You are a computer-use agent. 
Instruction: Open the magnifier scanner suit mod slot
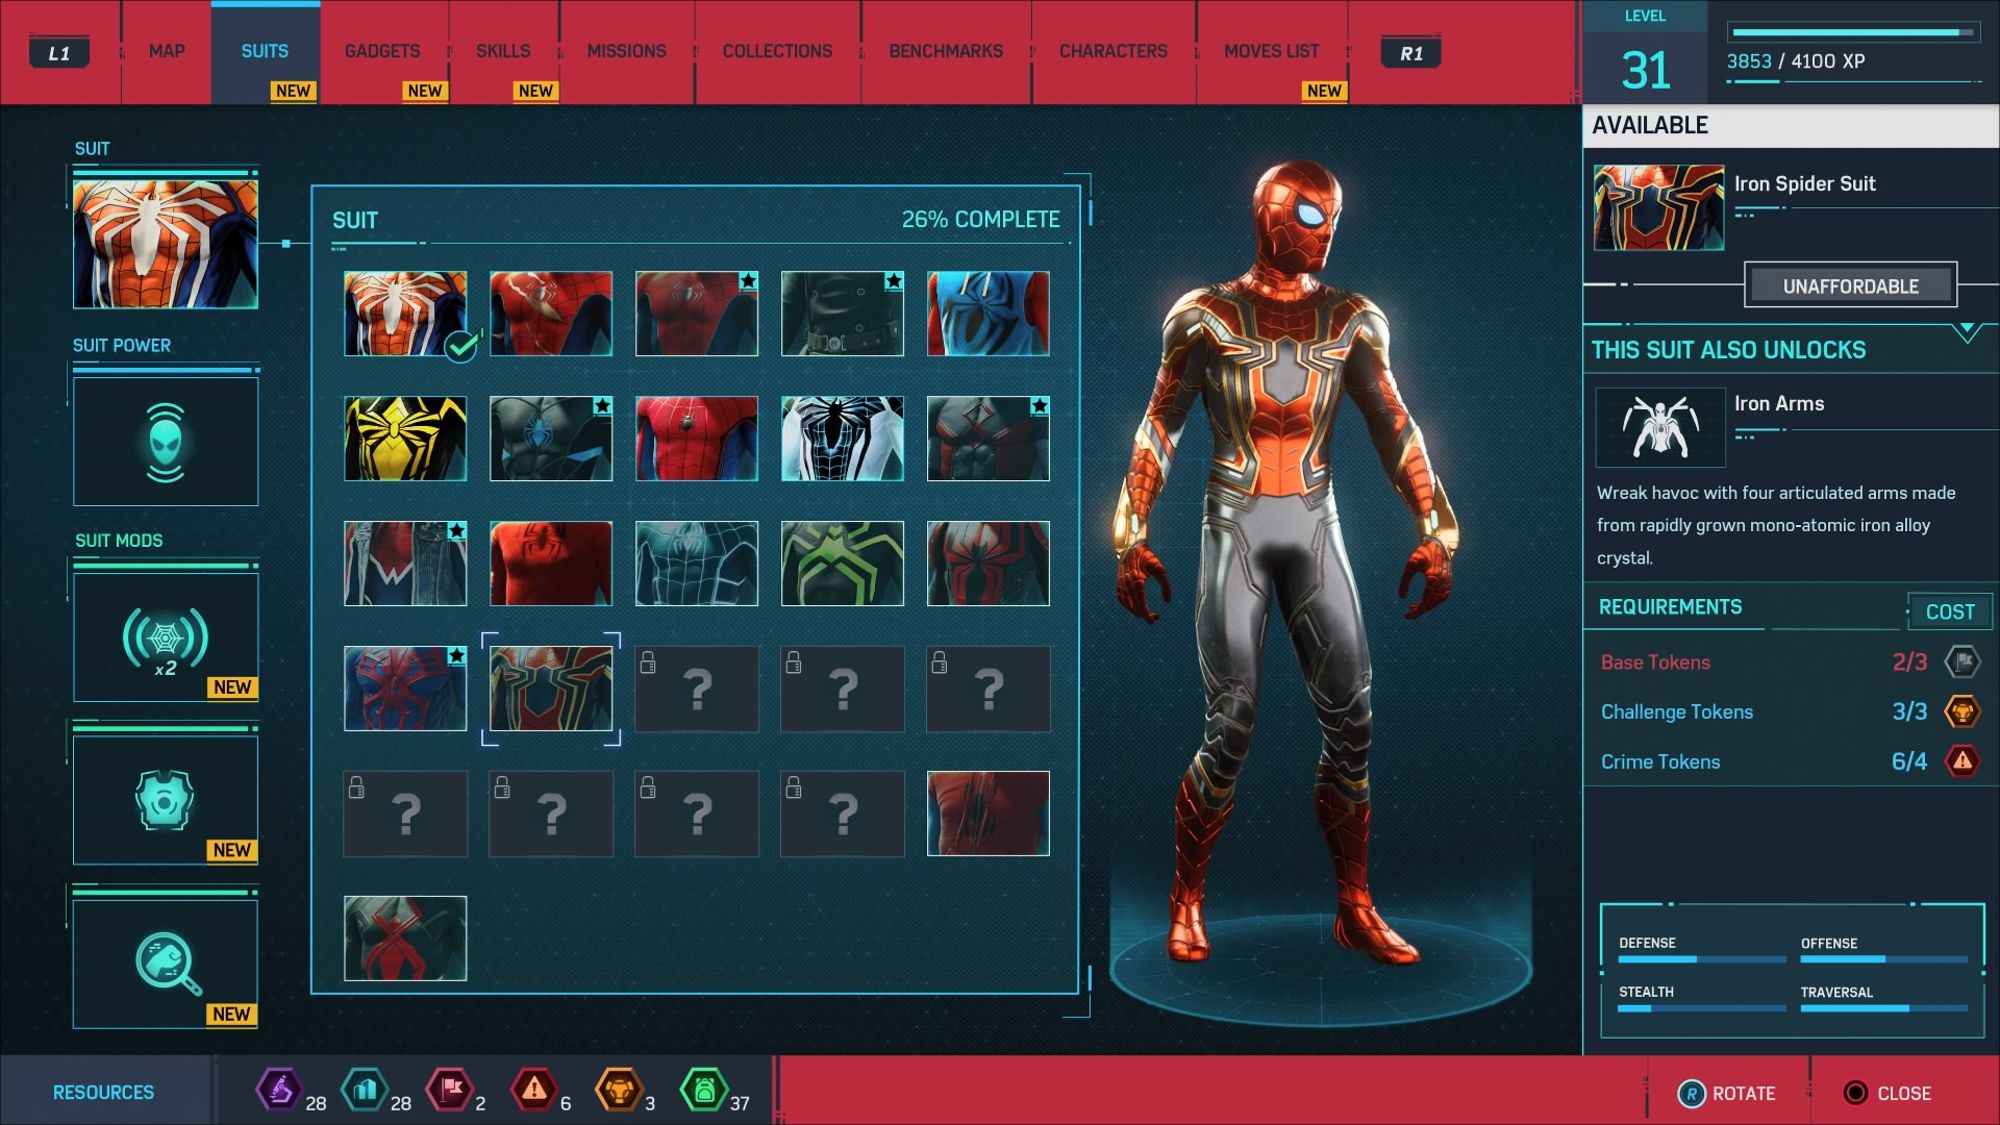coord(165,963)
